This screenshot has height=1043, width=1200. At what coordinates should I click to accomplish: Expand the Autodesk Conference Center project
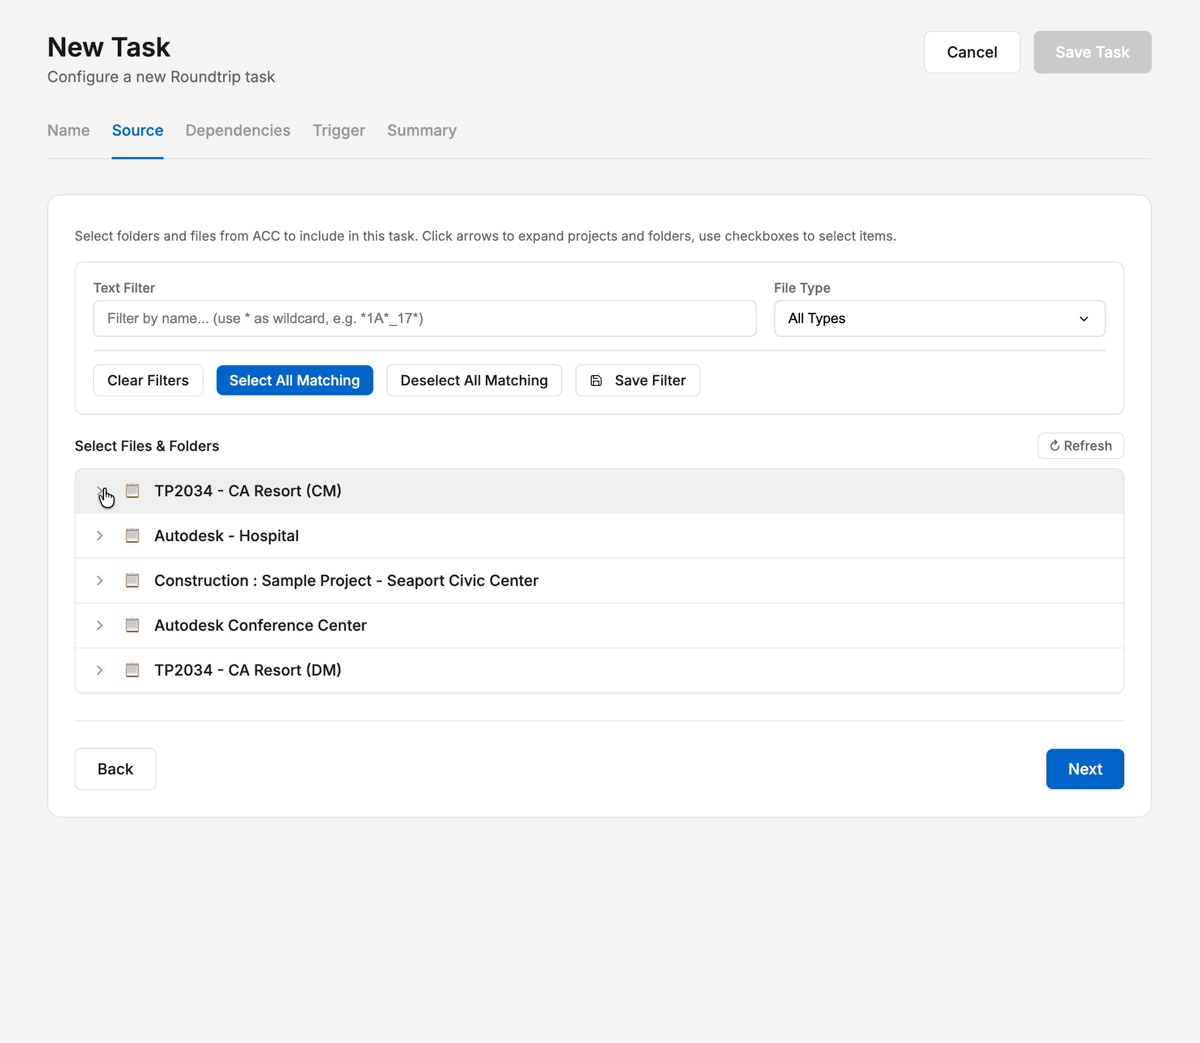(100, 626)
